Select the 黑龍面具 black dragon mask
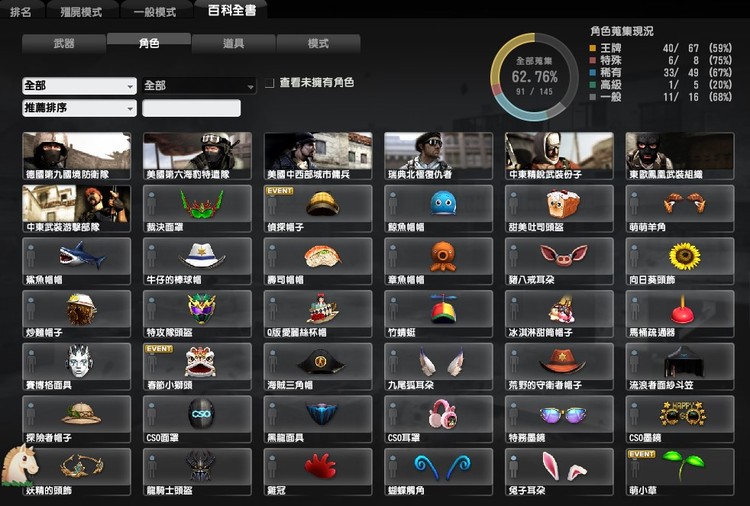Screen dimensions: 750x506 point(318,419)
